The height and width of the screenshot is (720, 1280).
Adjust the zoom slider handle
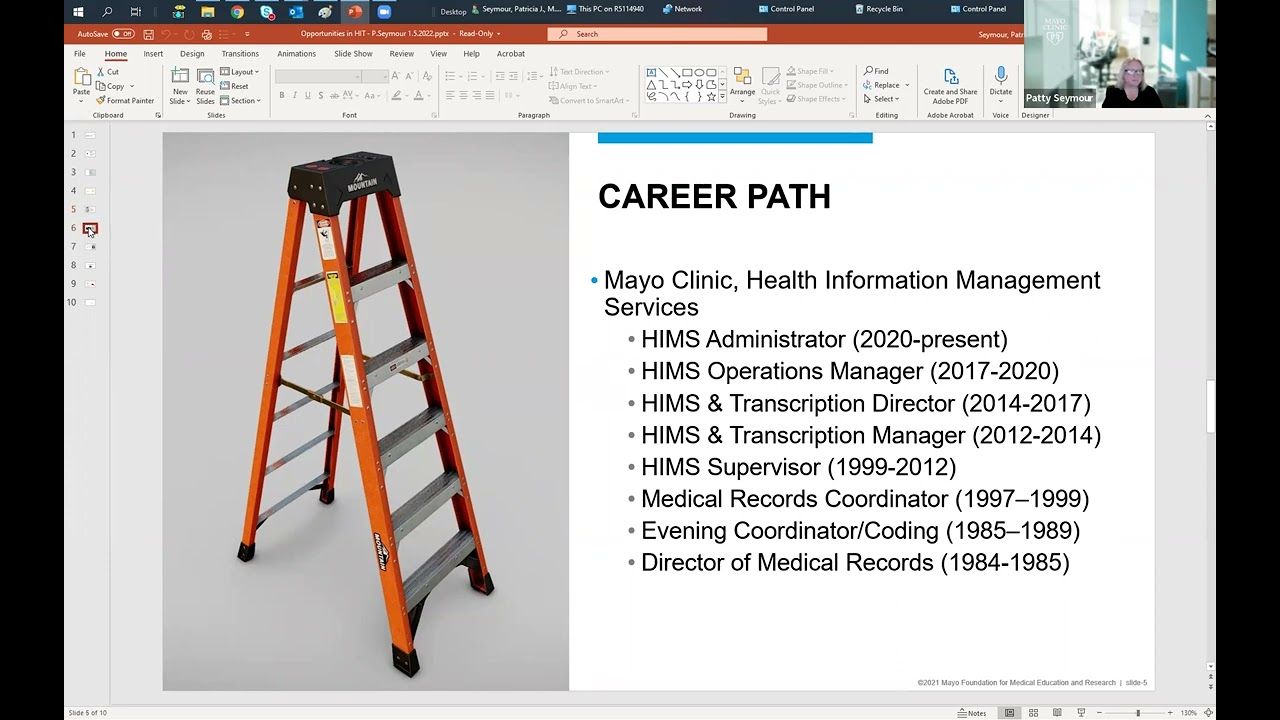[1138, 713]
